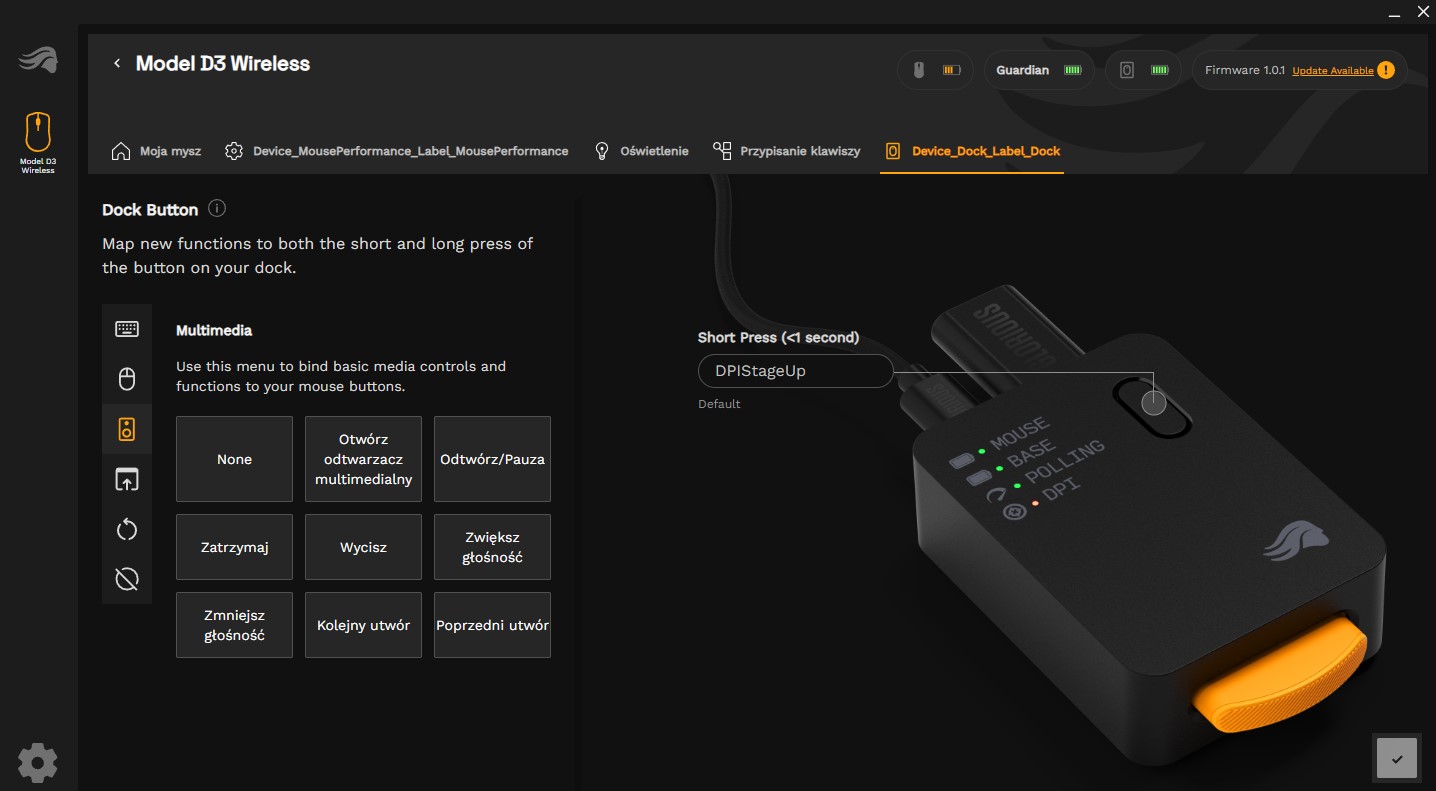The image size is (1436, 791).
Task: Click the Guardian battery indicator
Action: coord(1040,70)
